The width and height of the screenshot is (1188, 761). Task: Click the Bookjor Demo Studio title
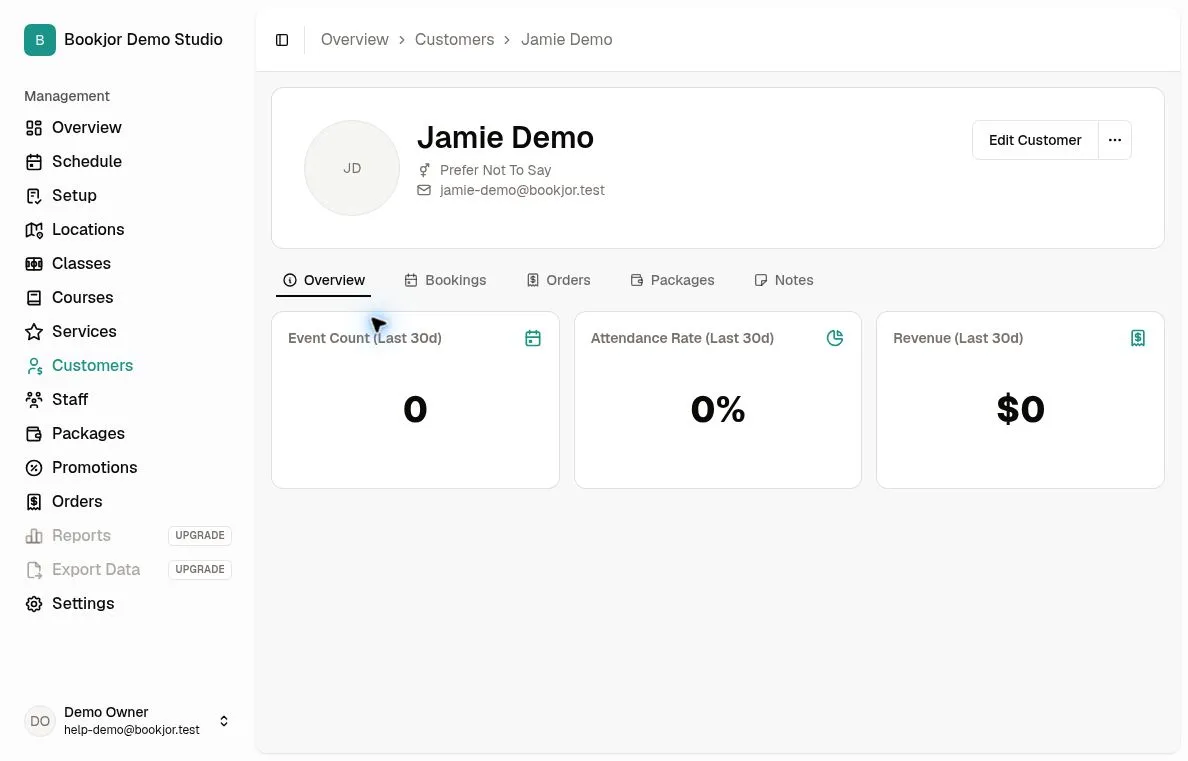143,39
